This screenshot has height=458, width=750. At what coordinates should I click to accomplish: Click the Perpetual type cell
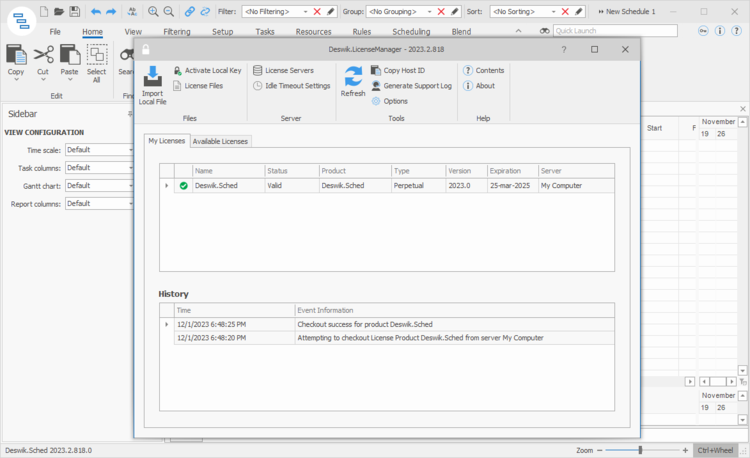[418, 185]
